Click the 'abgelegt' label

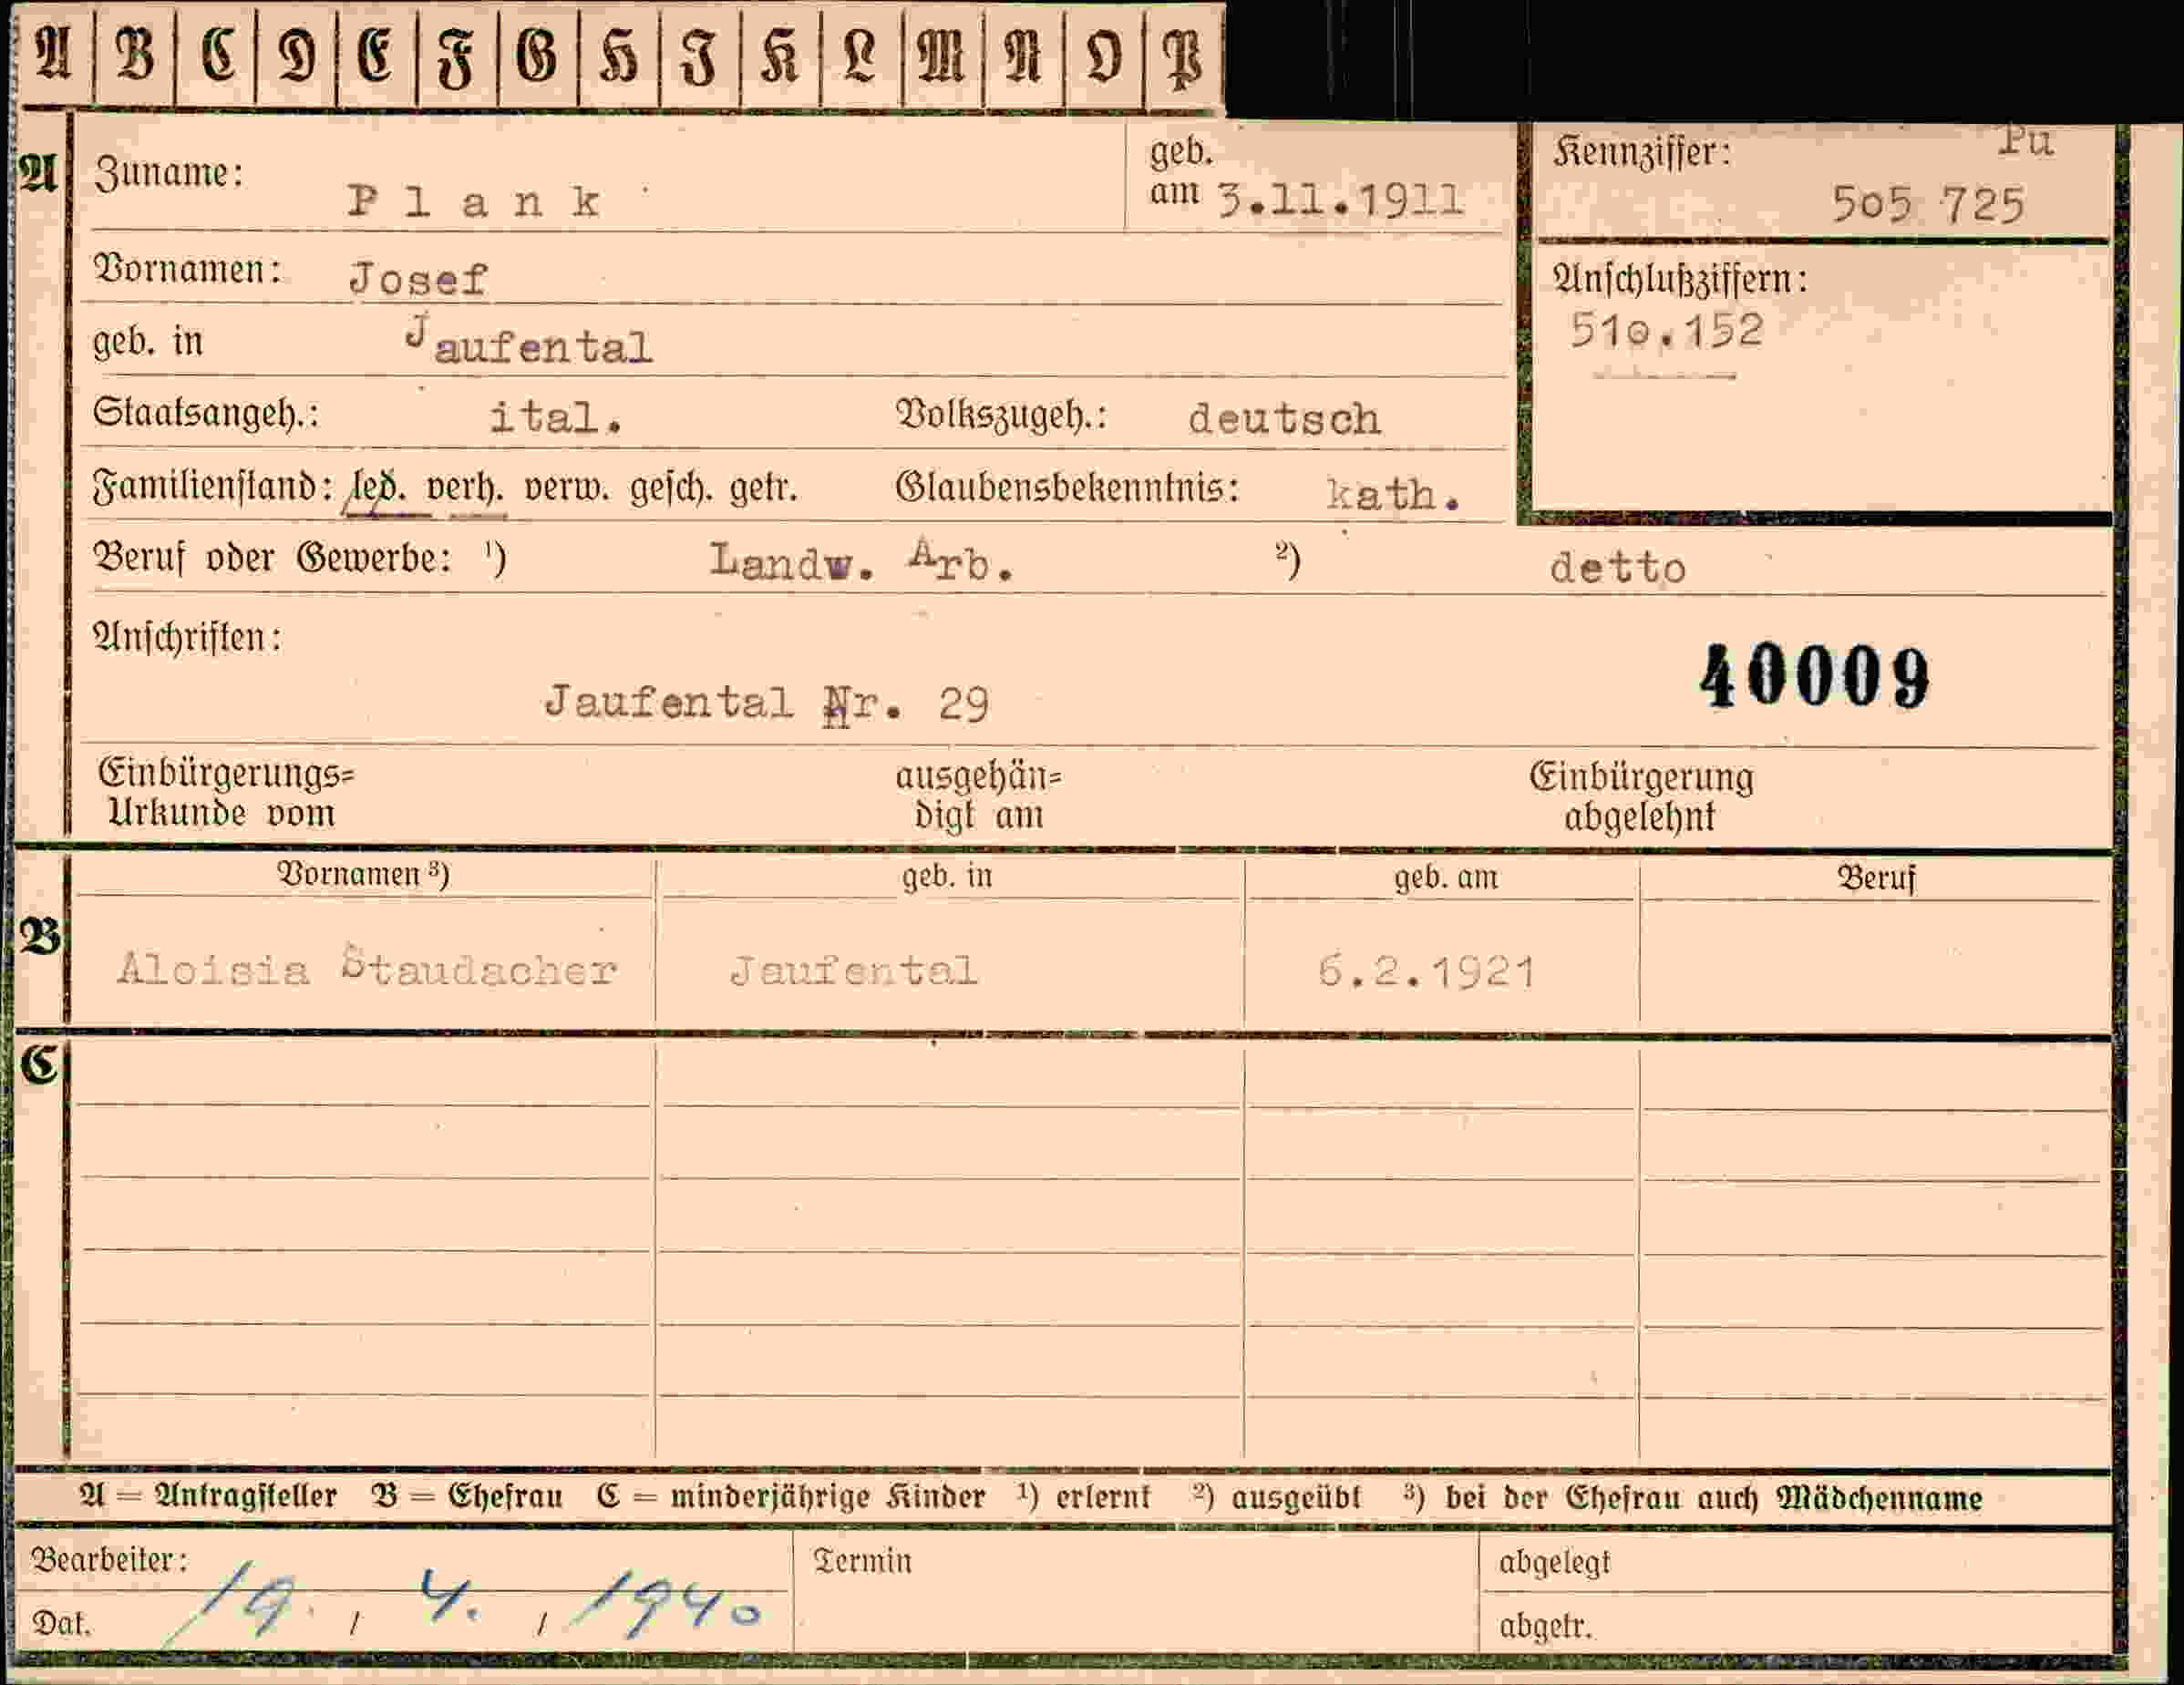[1554, 1563]
